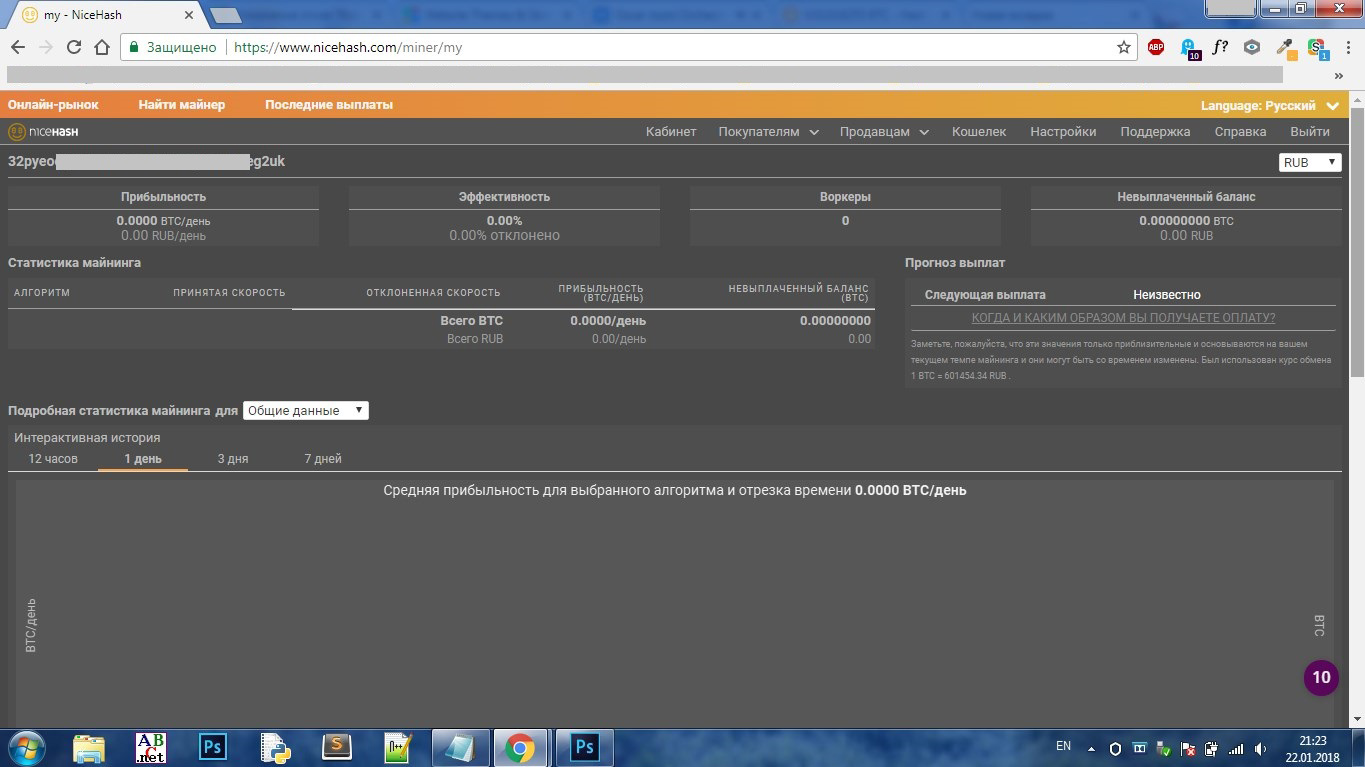Click the NiceHash logo in the navigation bar
This screenshot has height=767, width=1365.
pos(43,131)
